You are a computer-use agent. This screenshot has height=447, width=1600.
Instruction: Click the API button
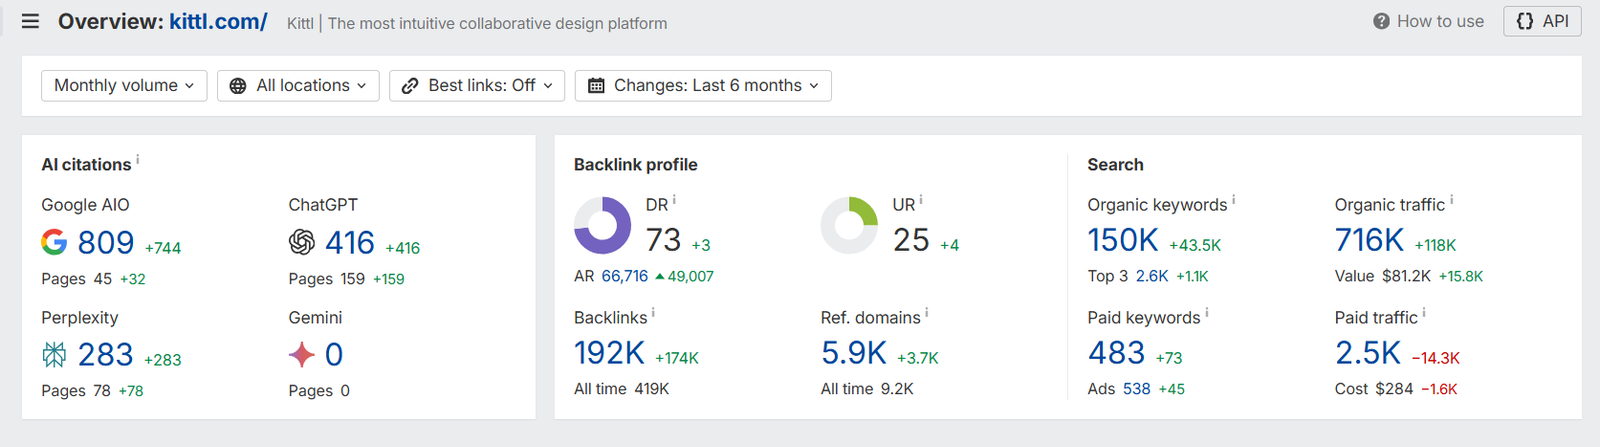(x=1542, y=21)
